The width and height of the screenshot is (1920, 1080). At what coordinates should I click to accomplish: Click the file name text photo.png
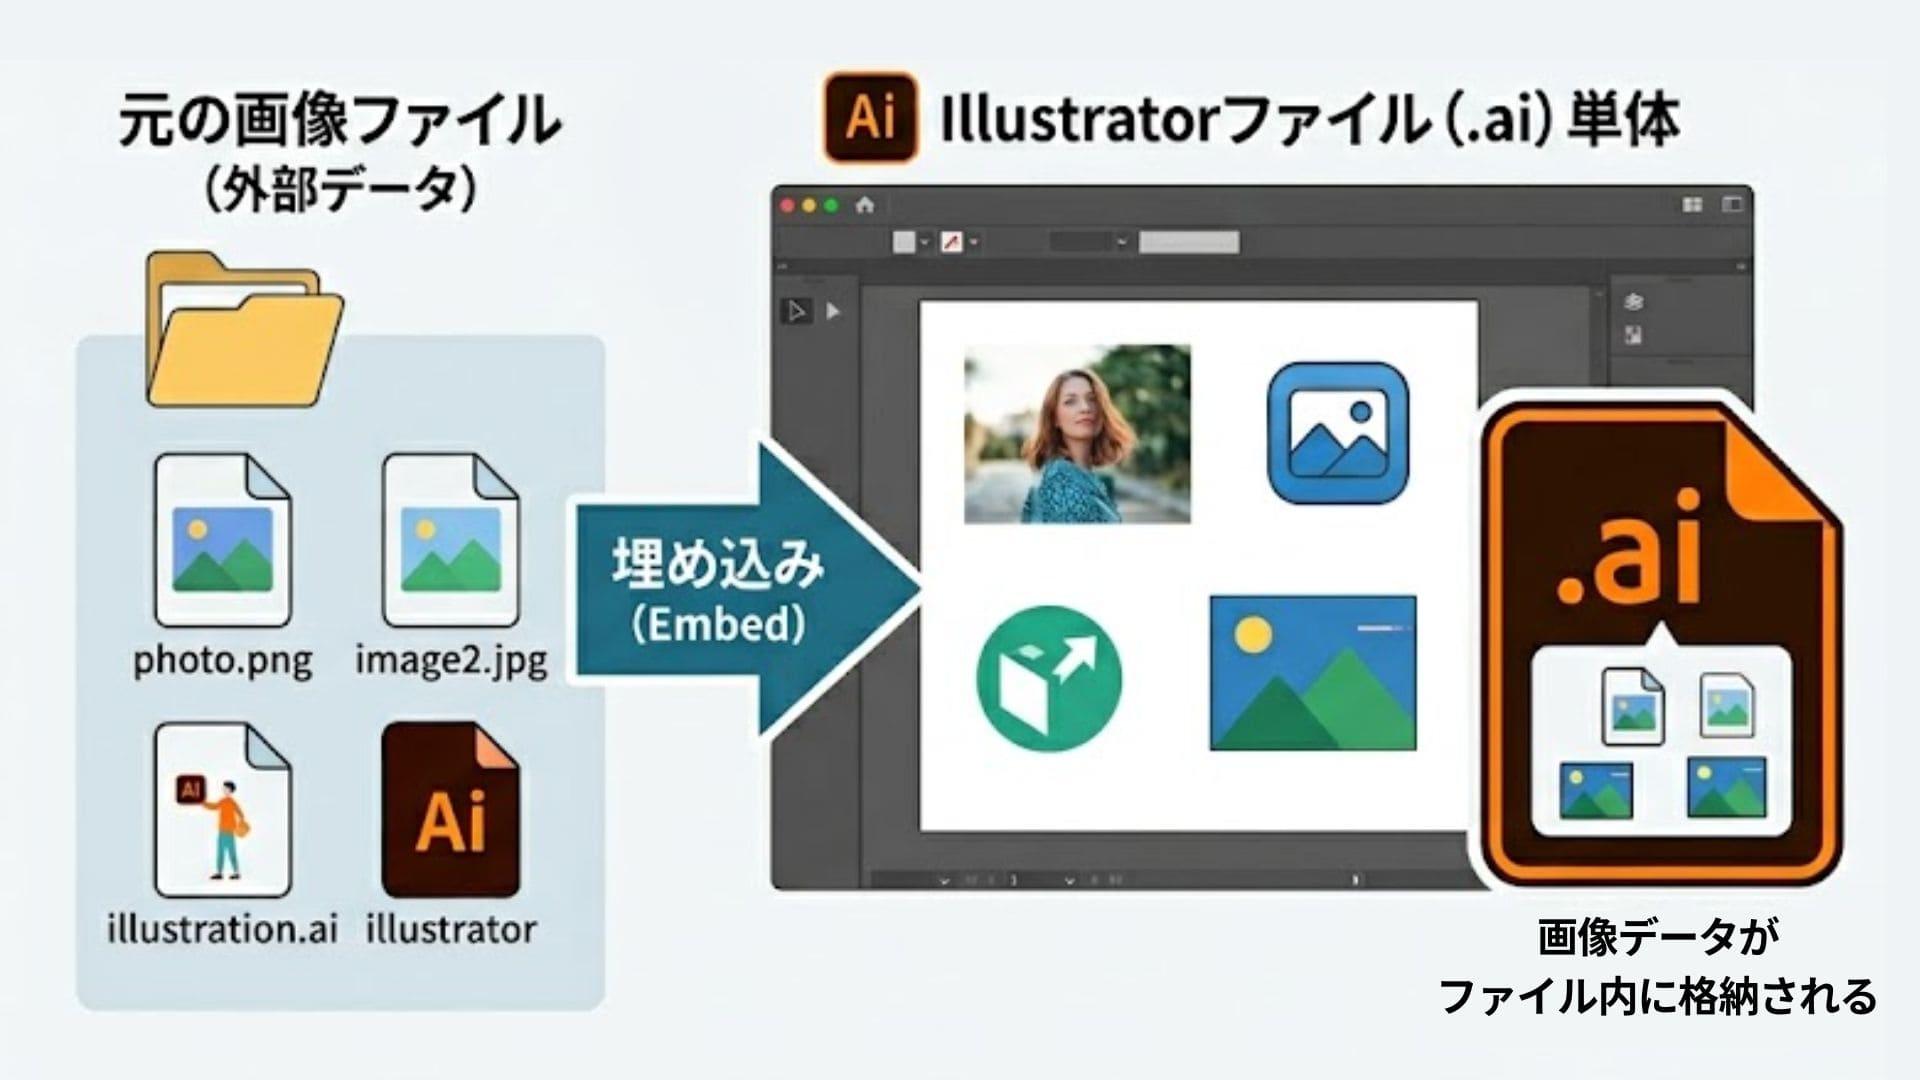(222, 660)
